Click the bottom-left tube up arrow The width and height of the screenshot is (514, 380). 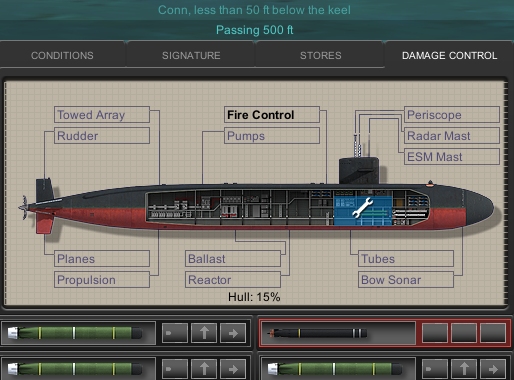click(x=204, y=369)
